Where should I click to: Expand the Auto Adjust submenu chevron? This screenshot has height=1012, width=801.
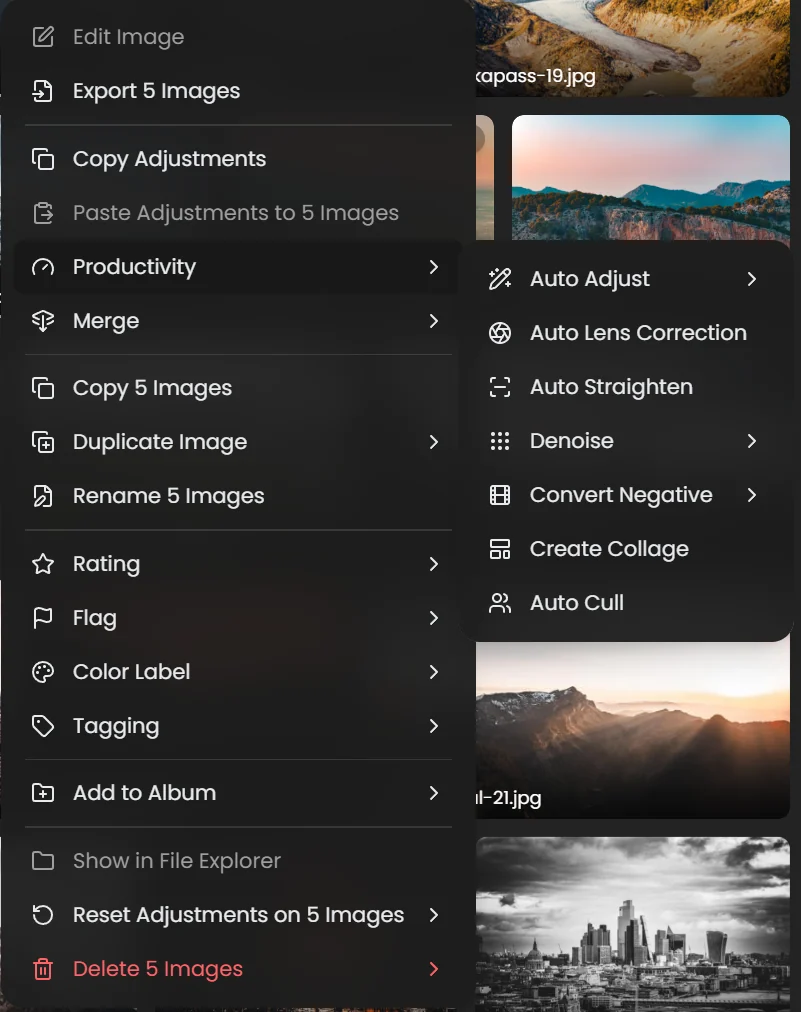[x=751, y=279]
